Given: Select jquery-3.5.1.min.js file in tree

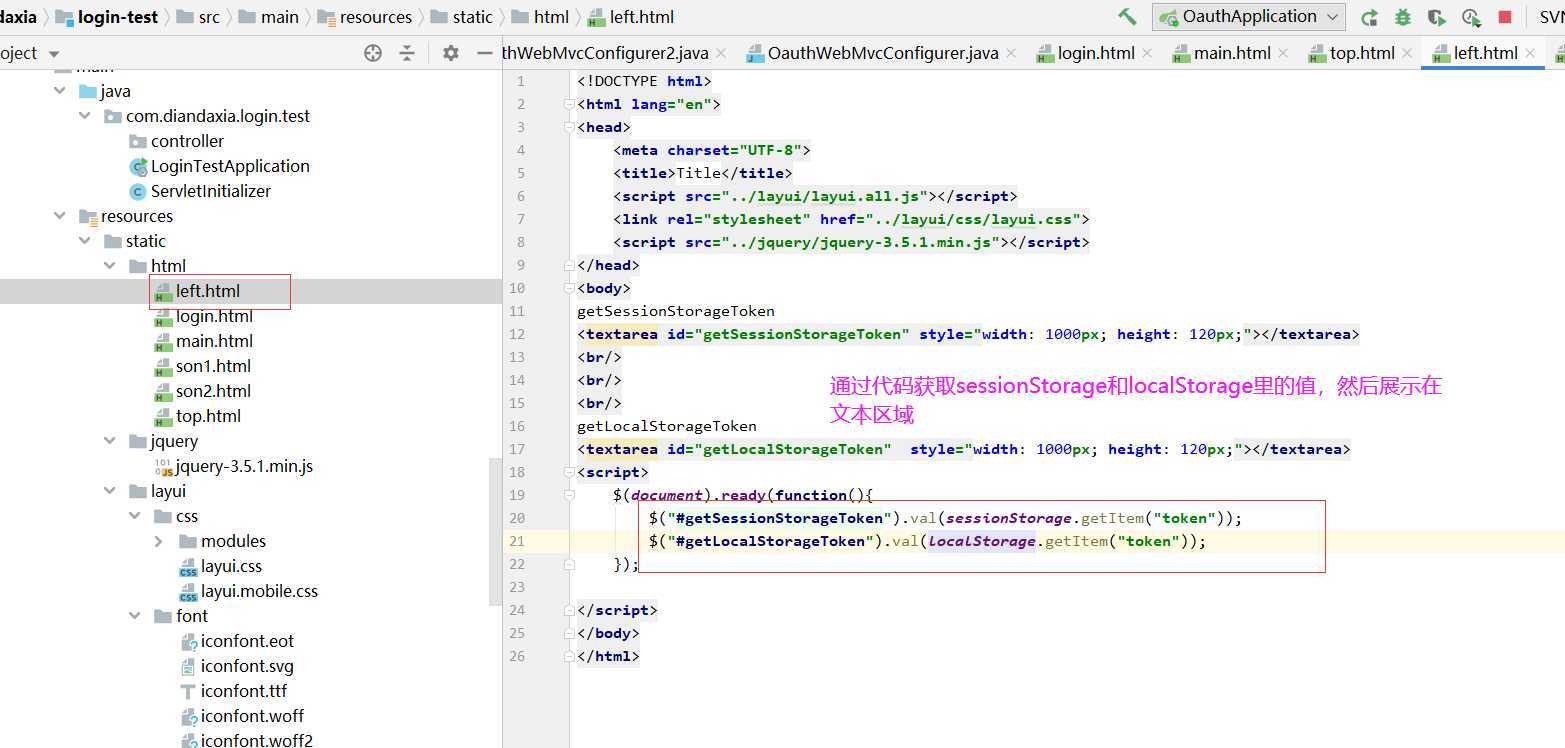Looking at the screenshot, I should 244,466.
